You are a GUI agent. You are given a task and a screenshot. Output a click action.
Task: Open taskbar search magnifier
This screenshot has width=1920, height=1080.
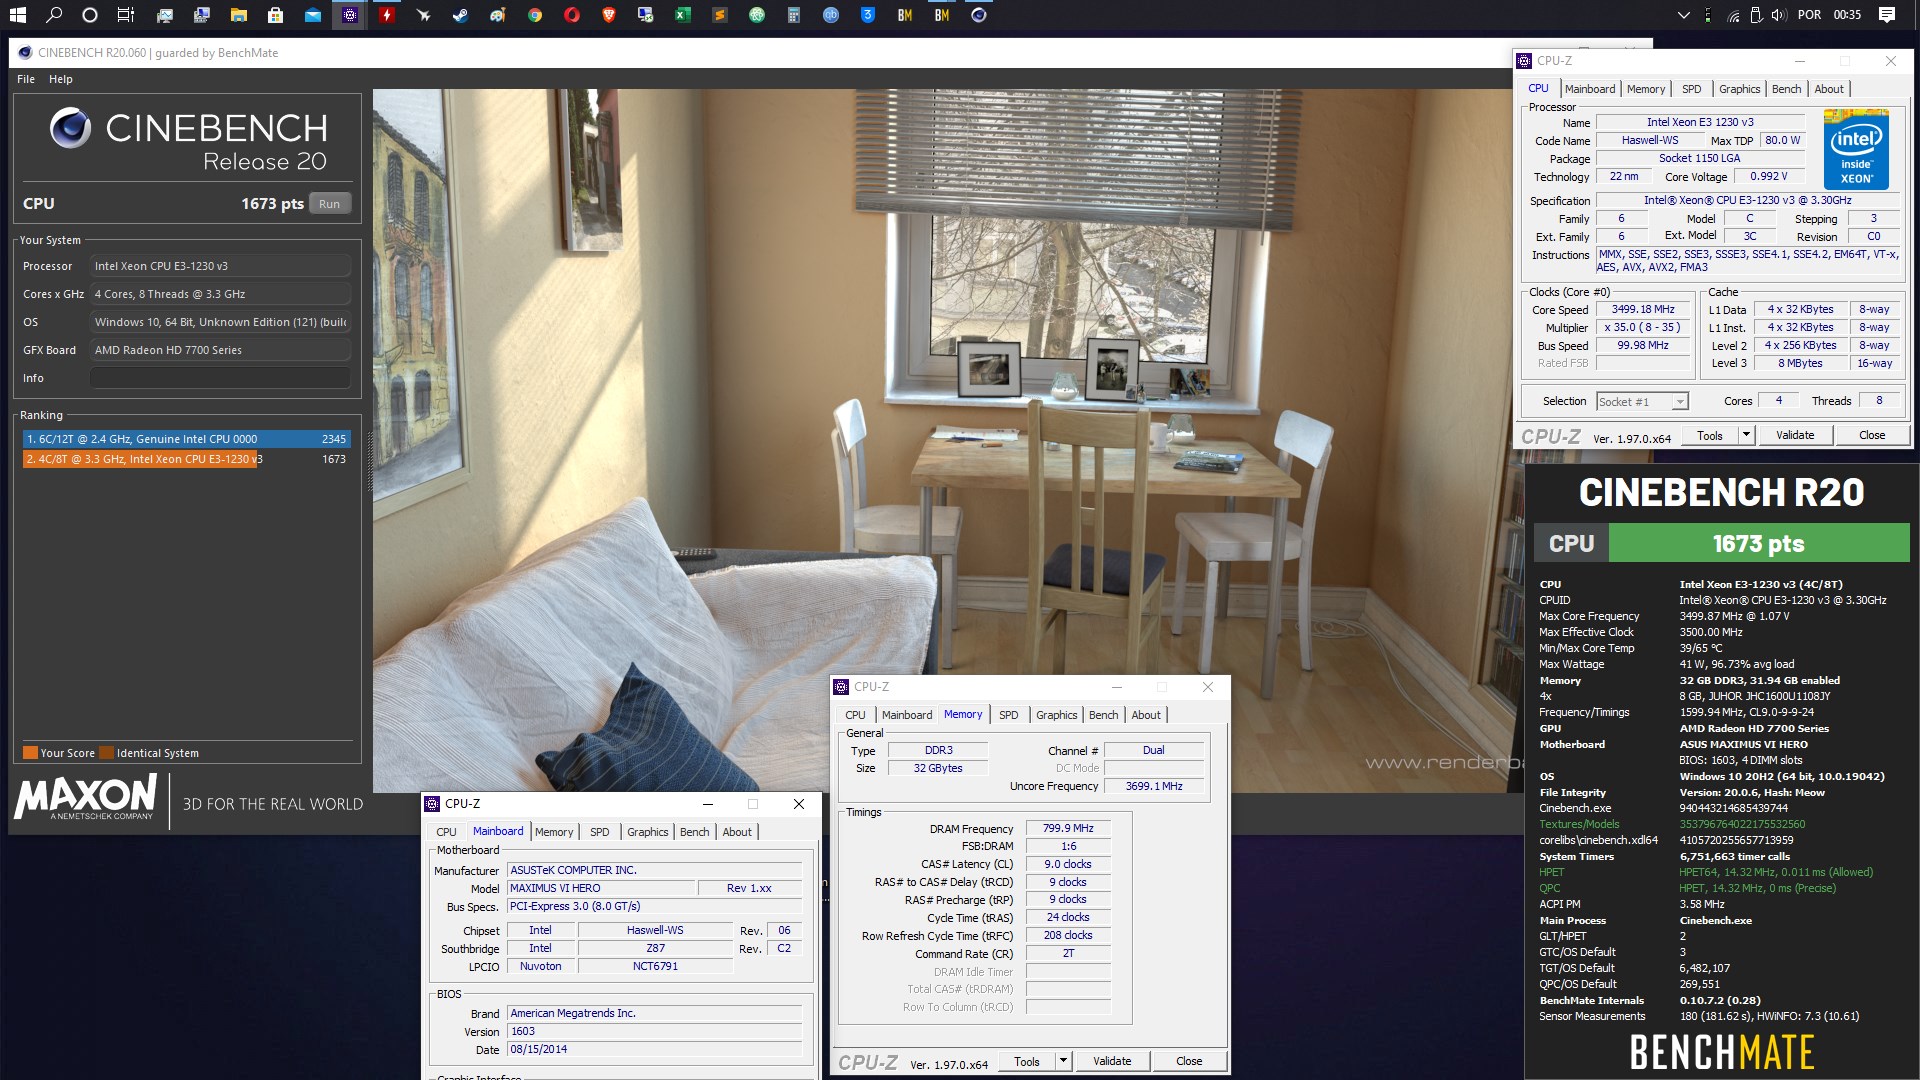point(54,15)
